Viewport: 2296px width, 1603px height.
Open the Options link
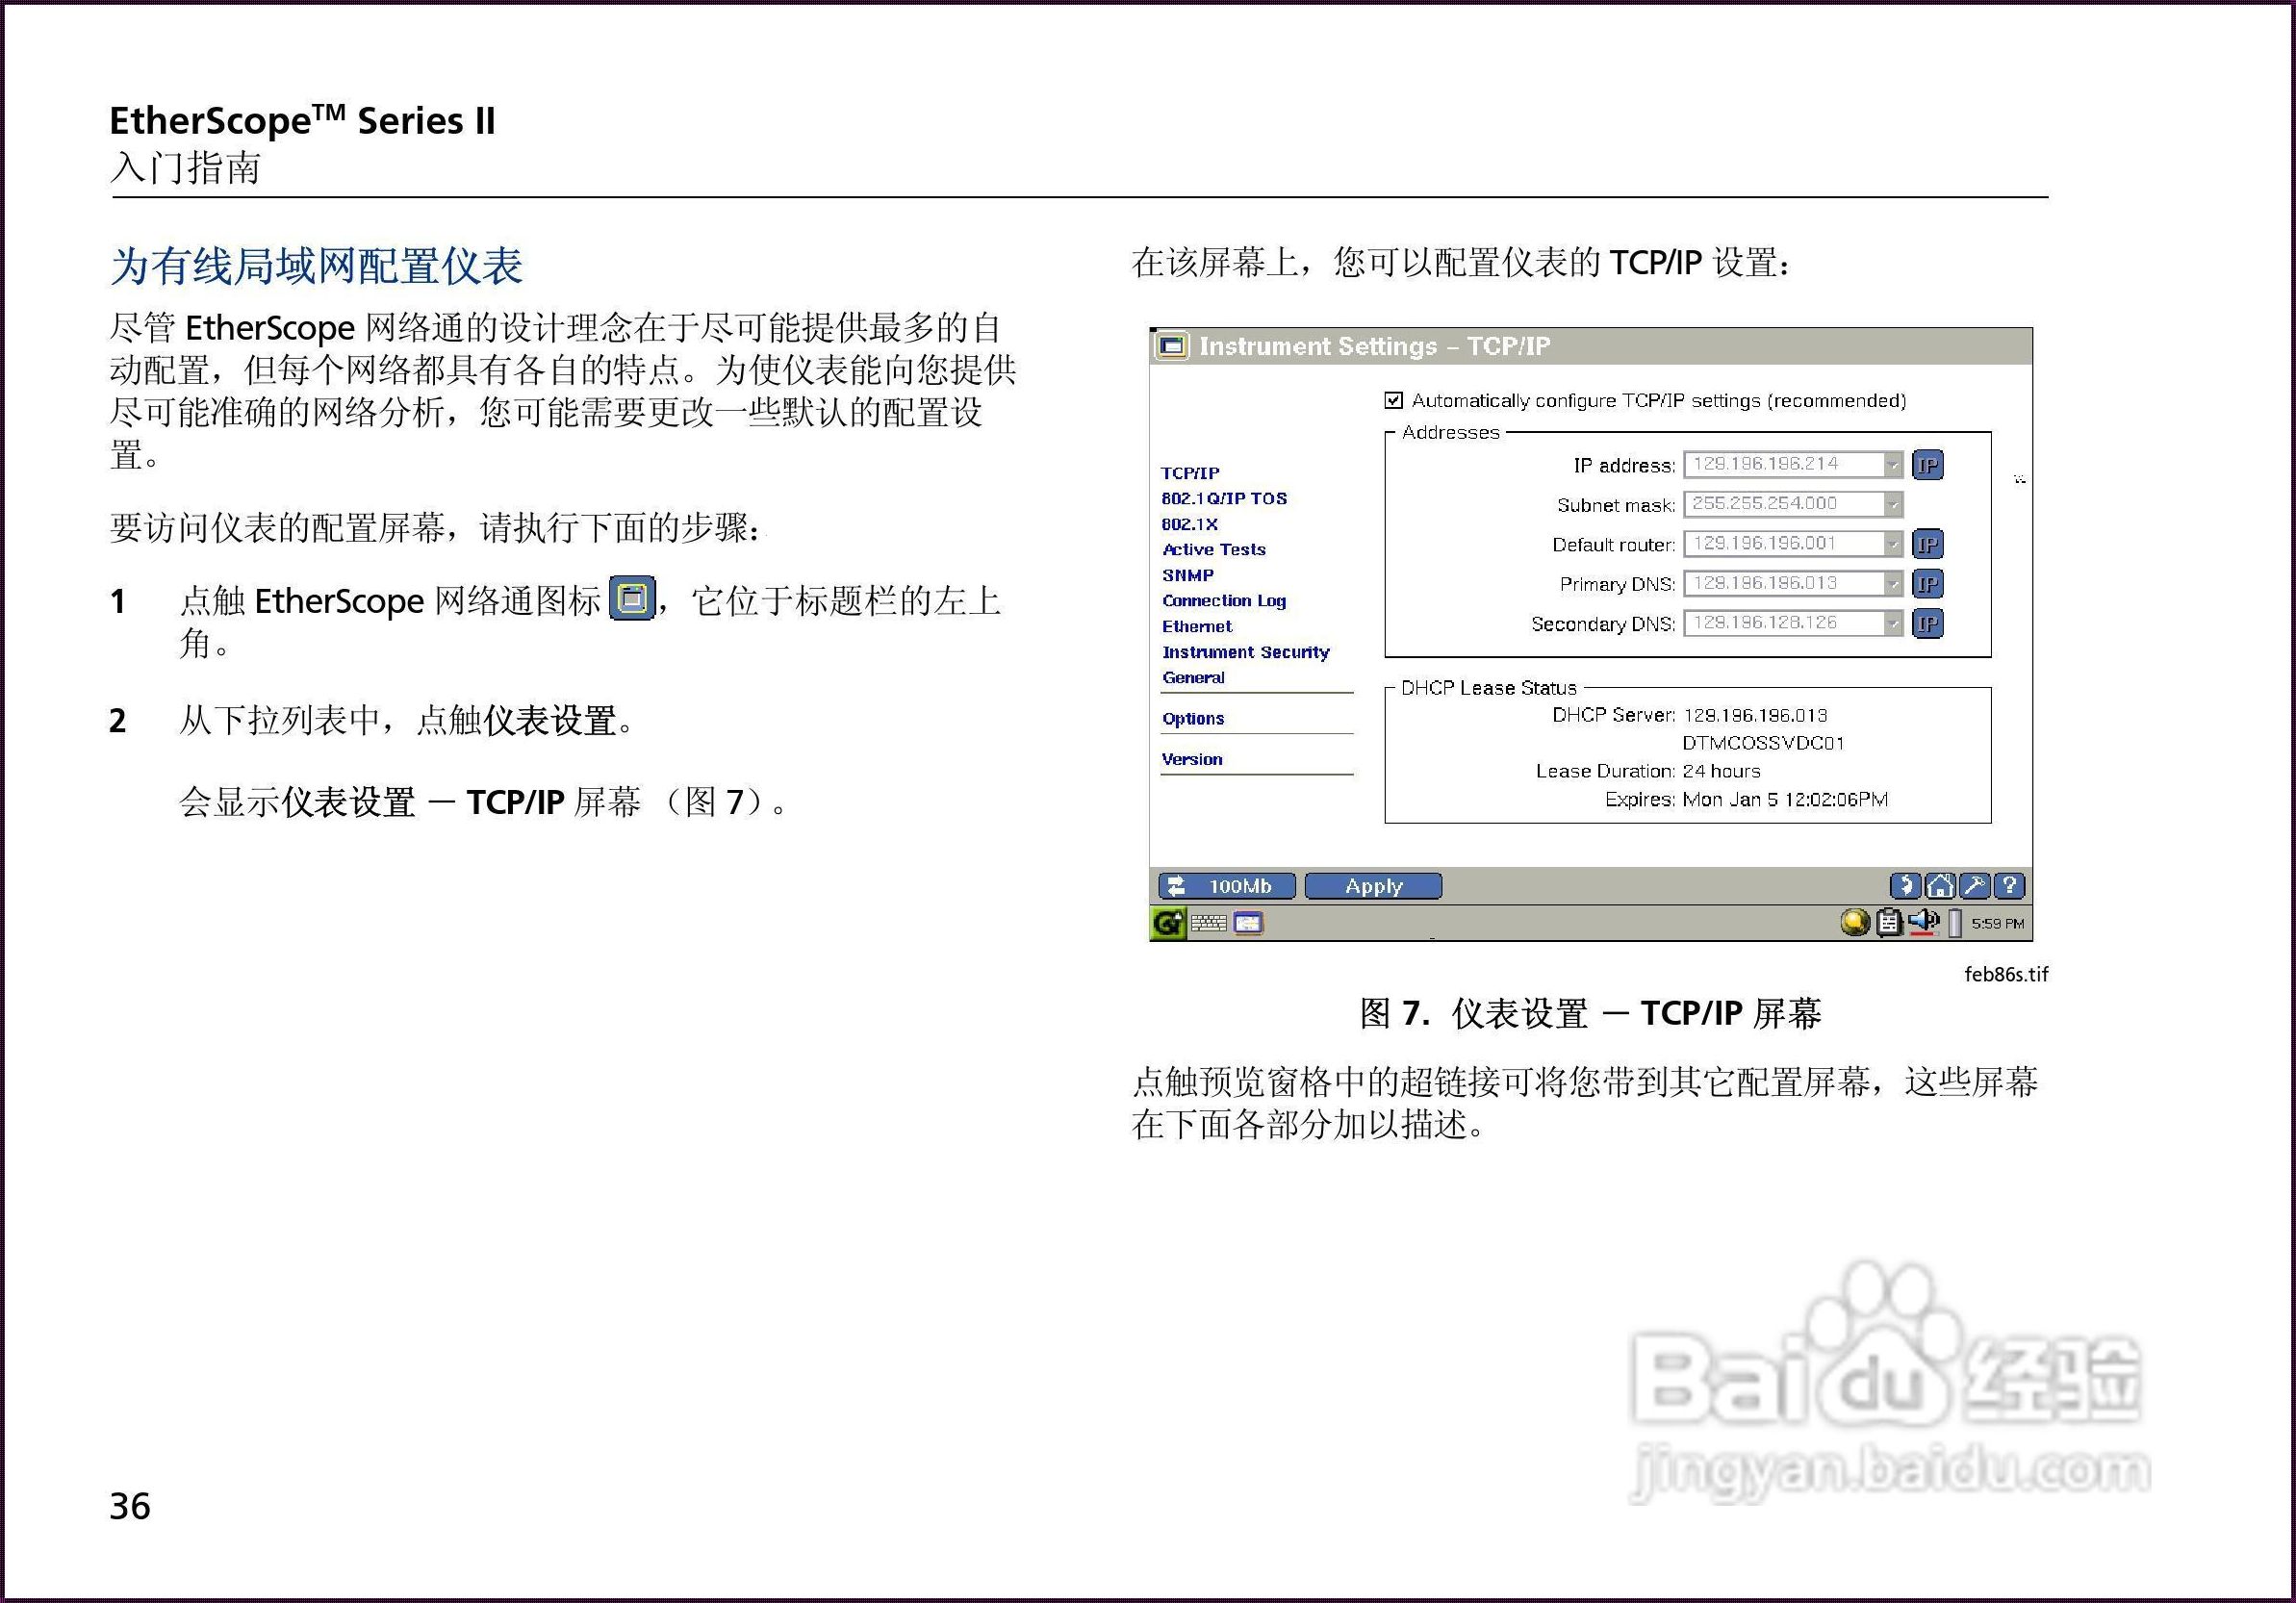(1193, 719)
